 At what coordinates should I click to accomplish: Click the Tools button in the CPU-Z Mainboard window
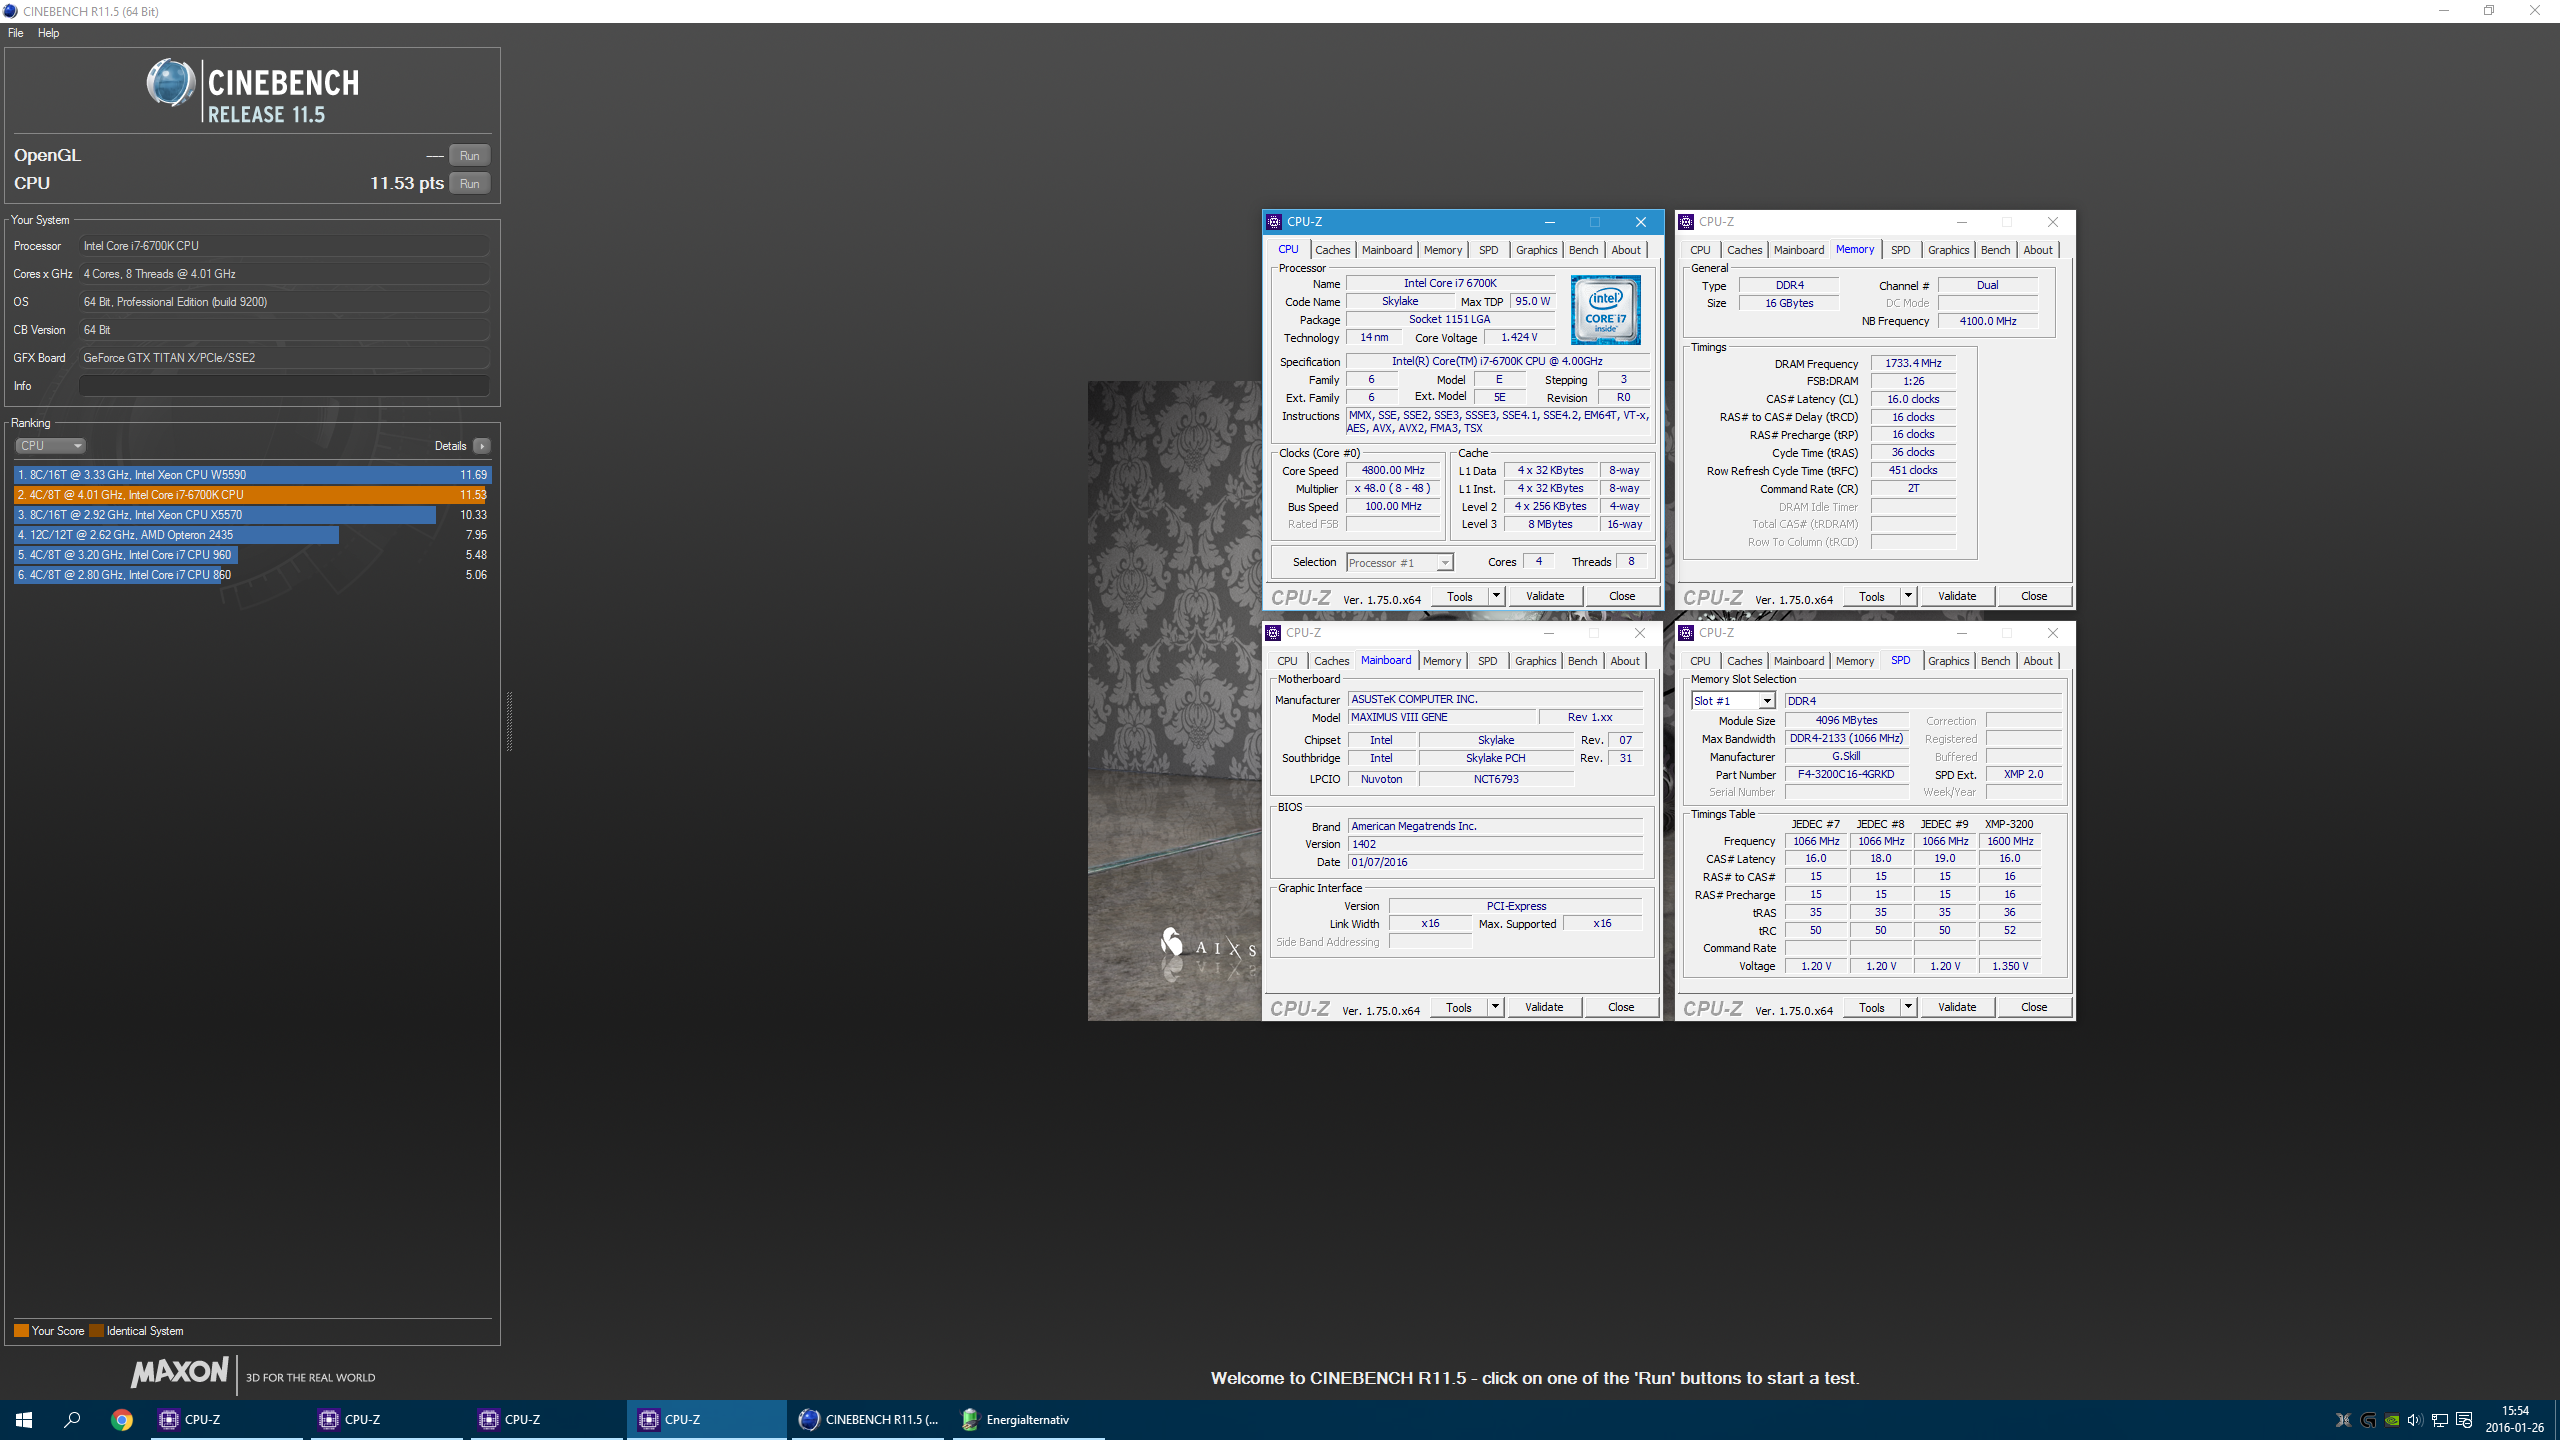(x=1459, y=1007)
